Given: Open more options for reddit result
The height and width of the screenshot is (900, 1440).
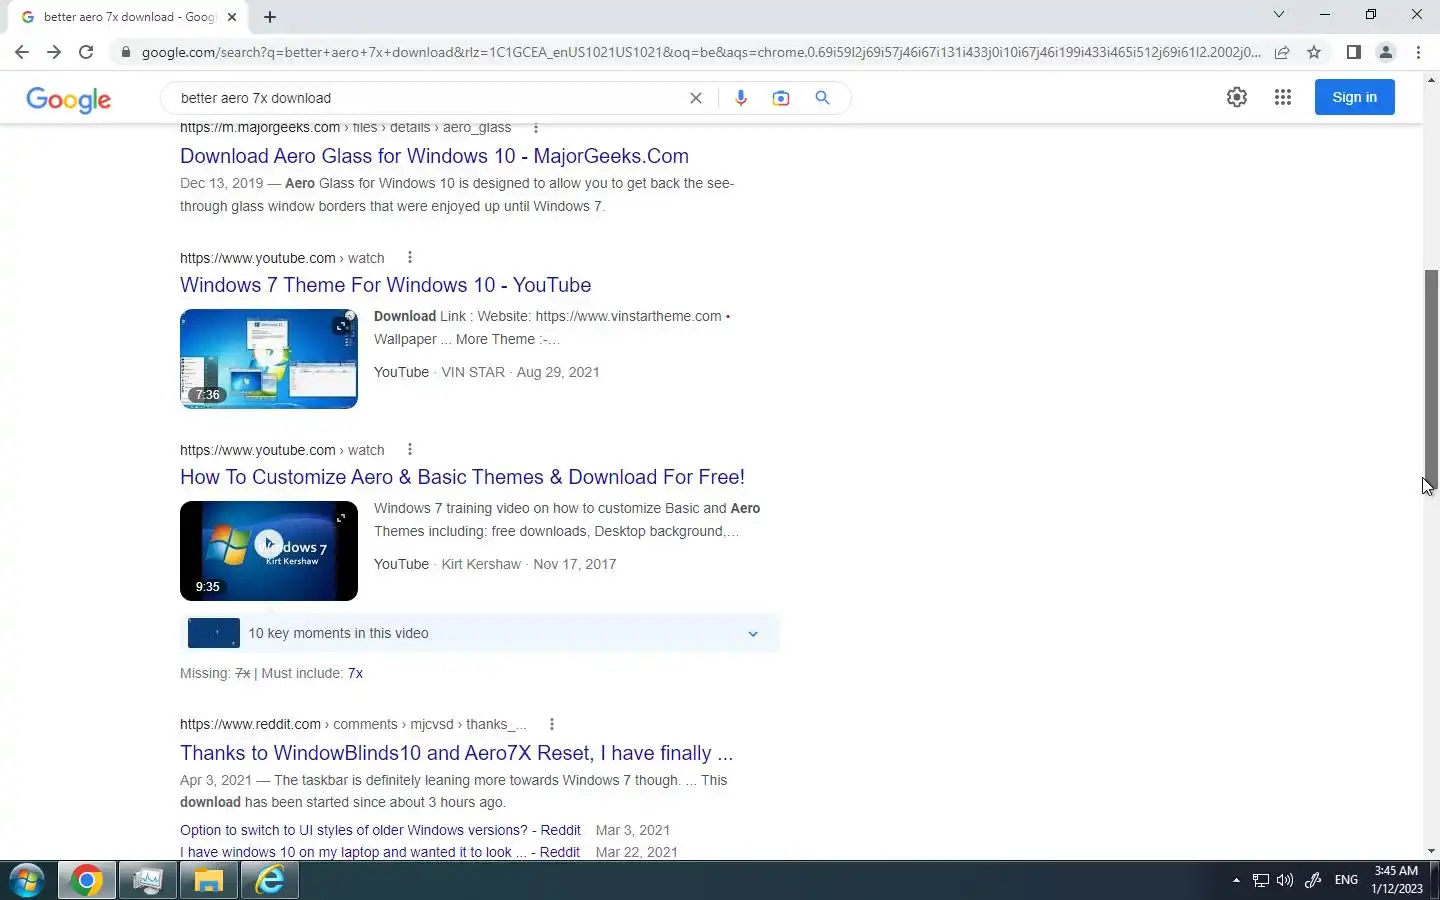Looking at the screenshot, I should tap(552, 724).
